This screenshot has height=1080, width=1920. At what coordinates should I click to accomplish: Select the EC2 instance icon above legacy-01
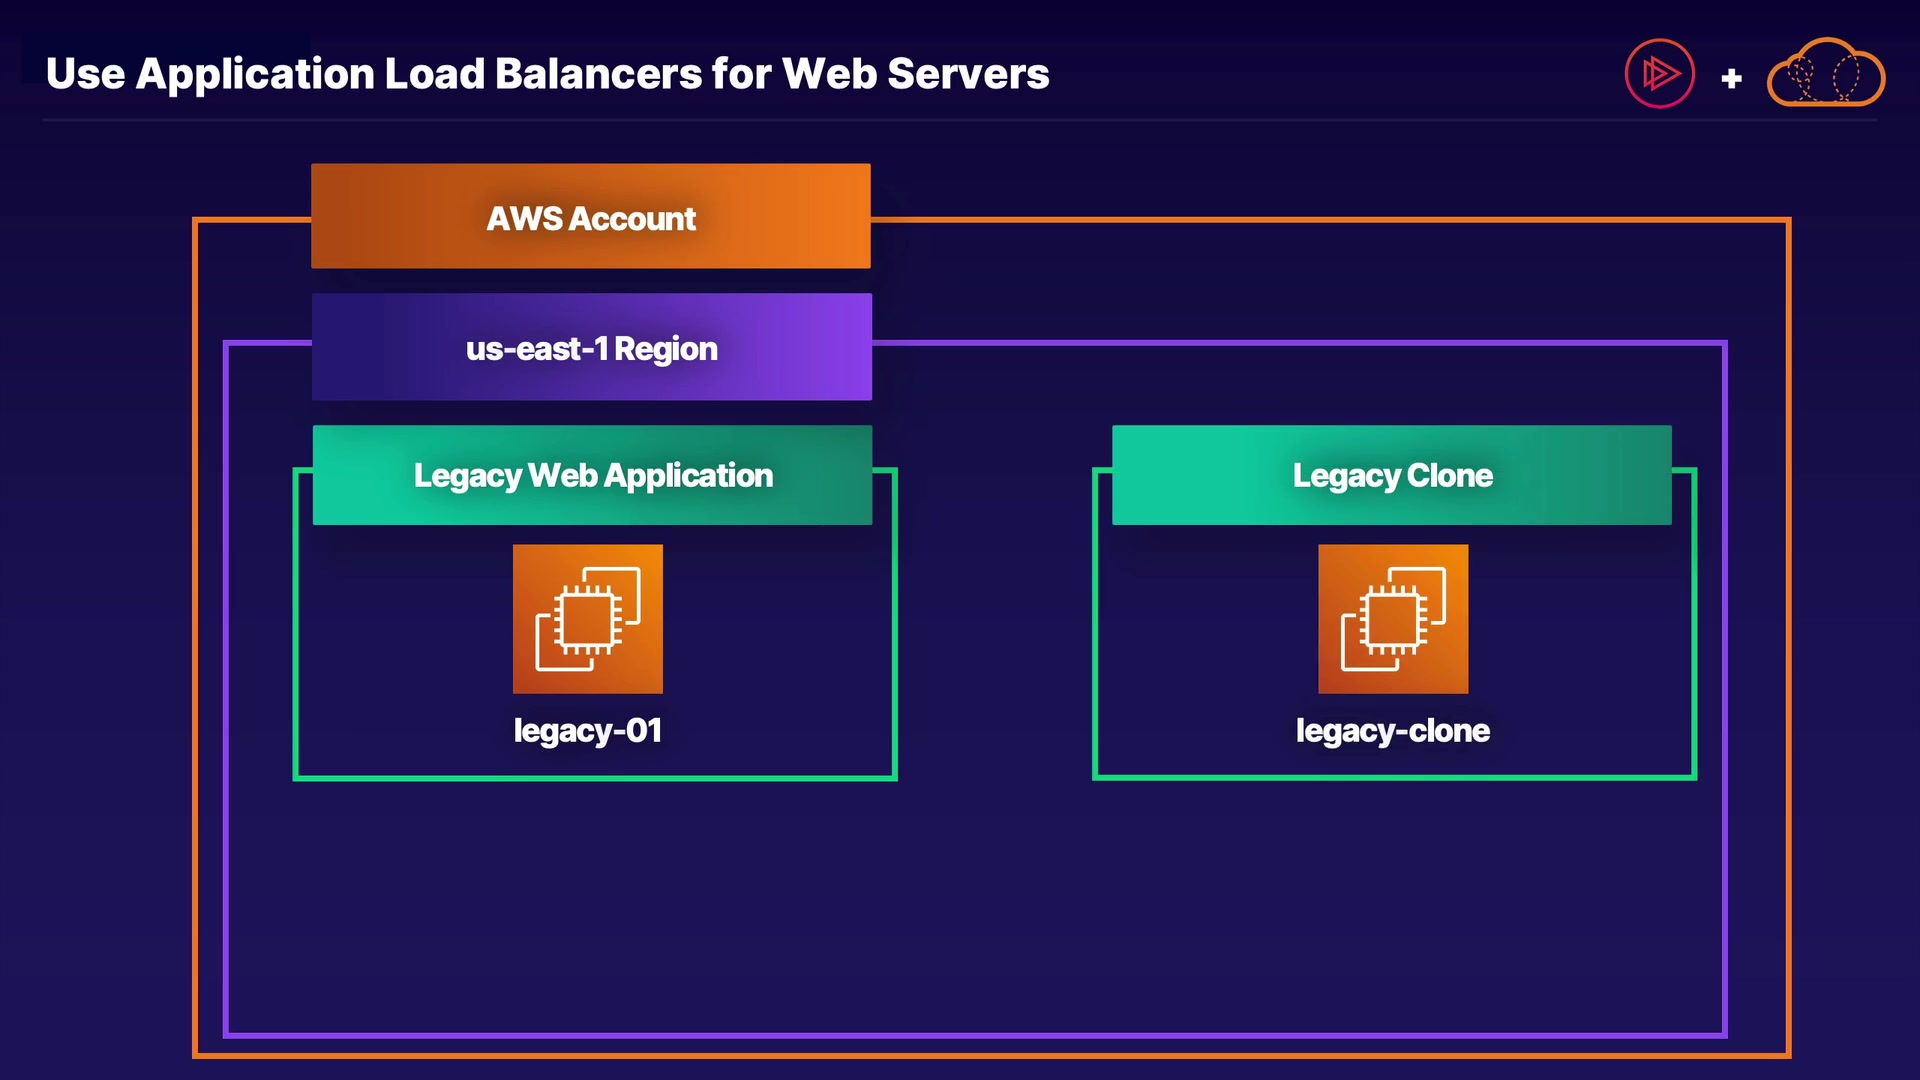[588, 619]
